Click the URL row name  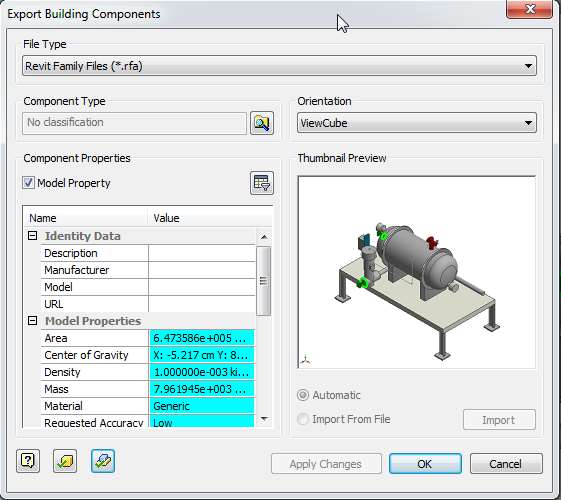tap(54, 304)
